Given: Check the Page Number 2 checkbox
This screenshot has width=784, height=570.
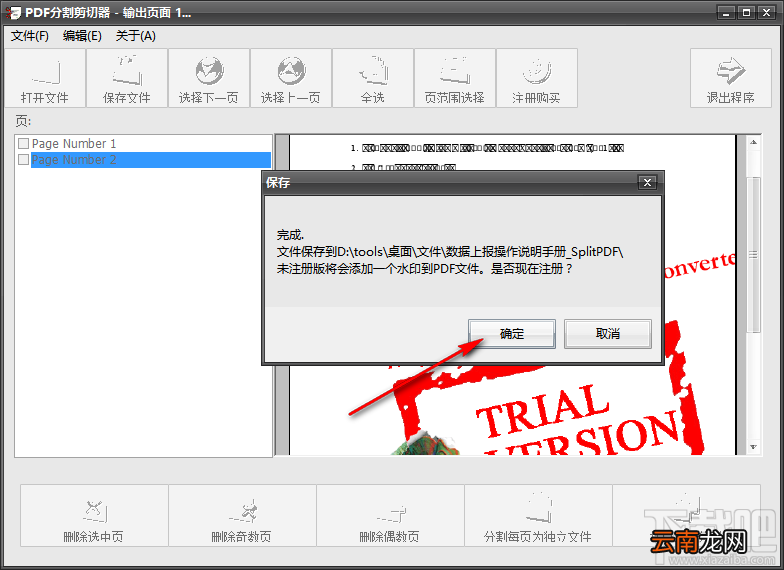Looking at the screenshot, I should coord(24,160).
